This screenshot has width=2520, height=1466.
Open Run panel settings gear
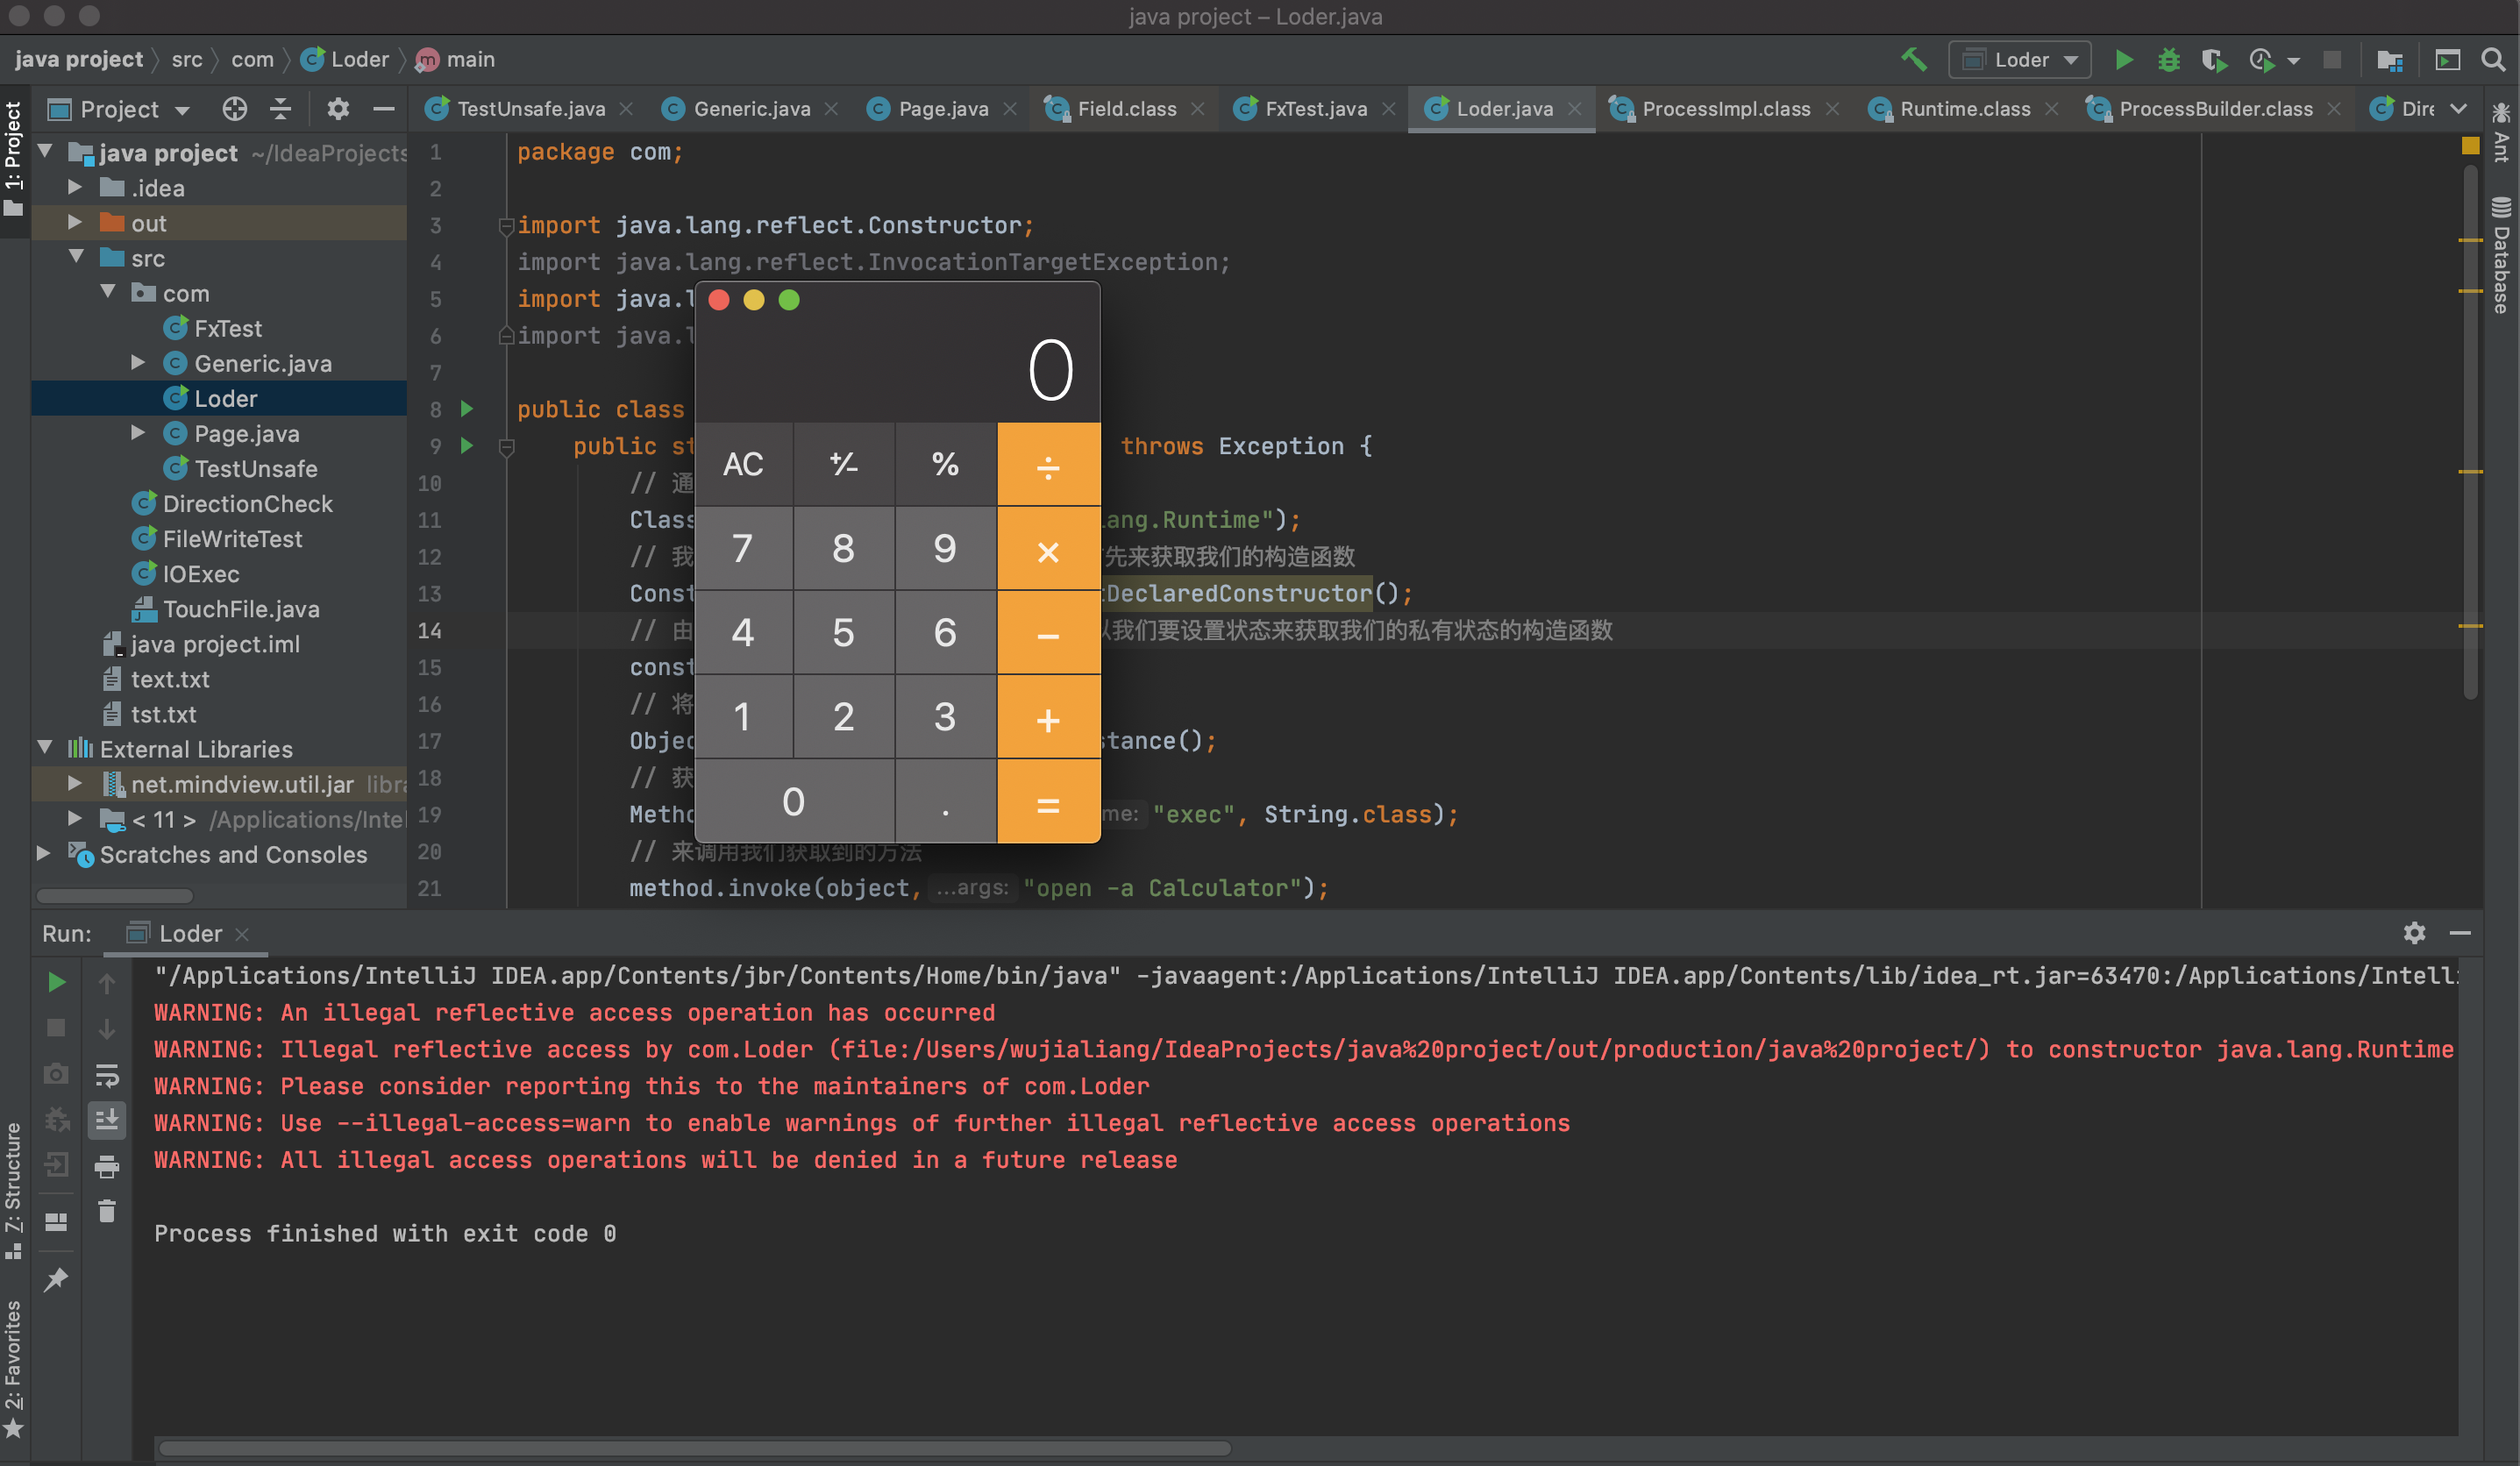[x=2414, y=933]
